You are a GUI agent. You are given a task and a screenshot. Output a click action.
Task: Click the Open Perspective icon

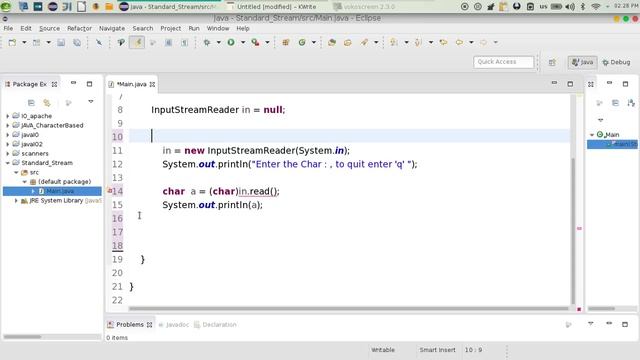point(552,62)
